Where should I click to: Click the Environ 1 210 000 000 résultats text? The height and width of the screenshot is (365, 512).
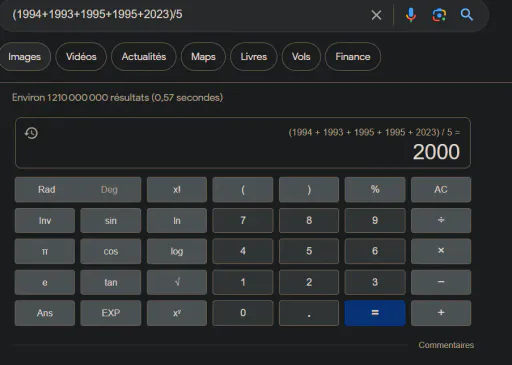coord(117,98)
